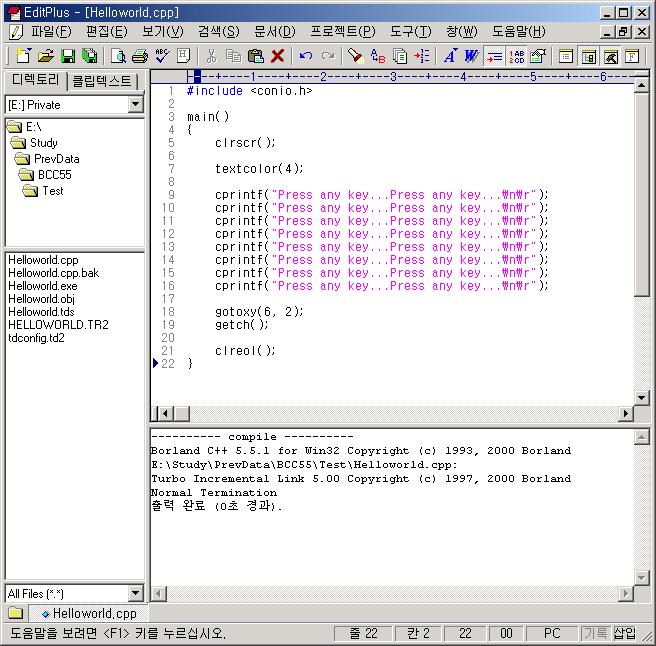
Task: Select tdconfig.td2 in the file list
Action: point(36,338)
